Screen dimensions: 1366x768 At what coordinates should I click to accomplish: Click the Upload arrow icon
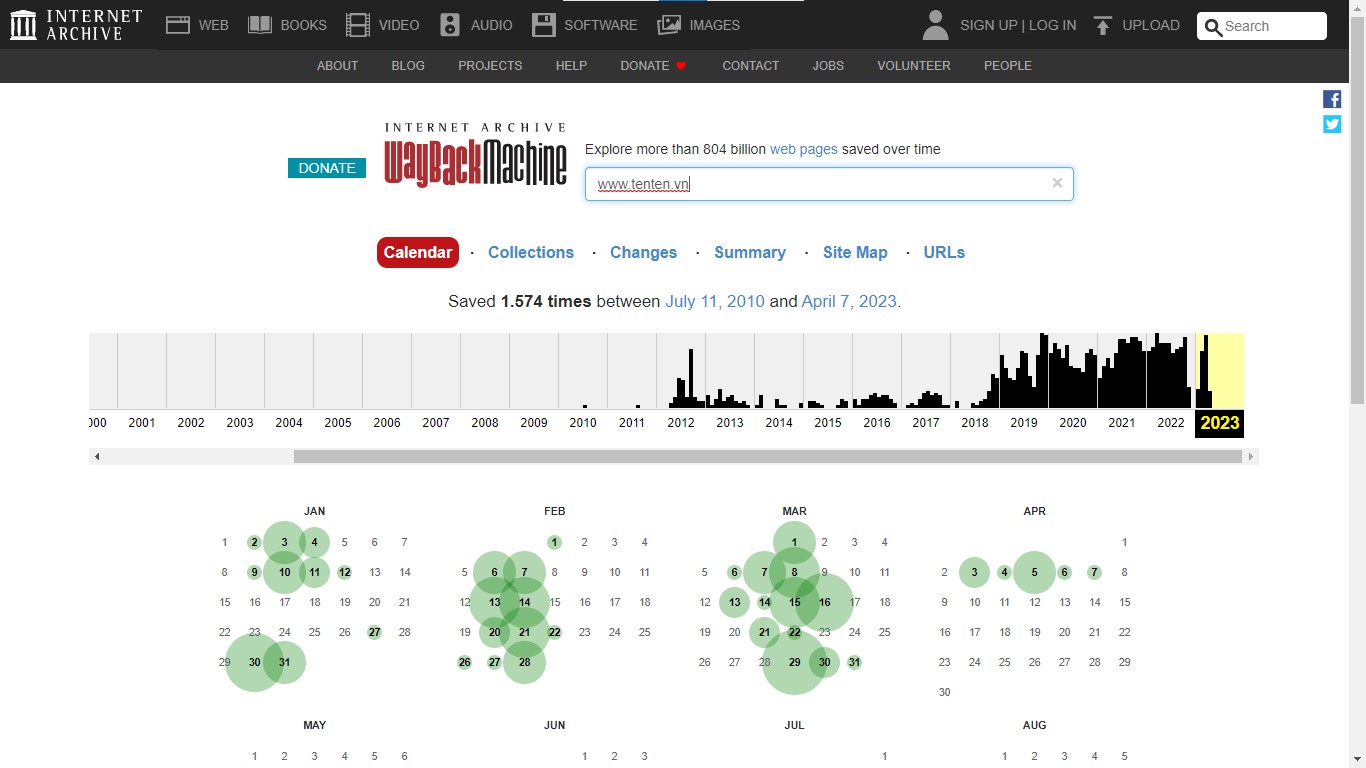pos(1103,25)
